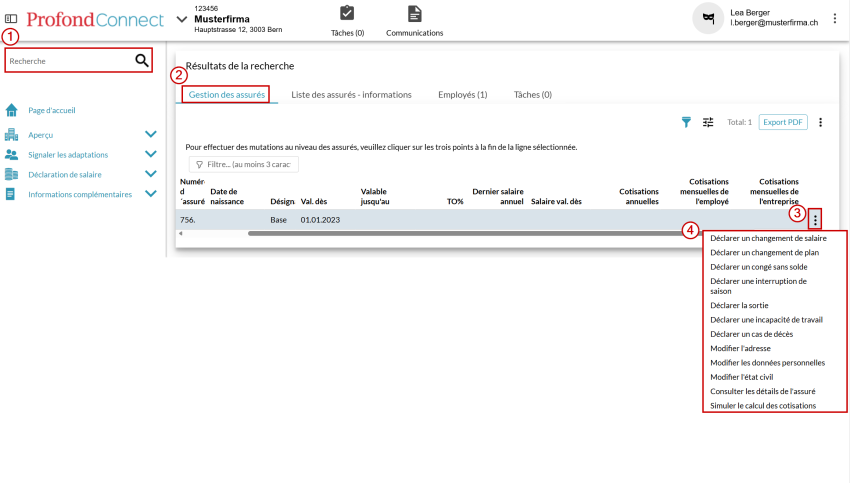Select Déclarer un changement de salaire
This screenshot has height=483, width=850.
768,239
